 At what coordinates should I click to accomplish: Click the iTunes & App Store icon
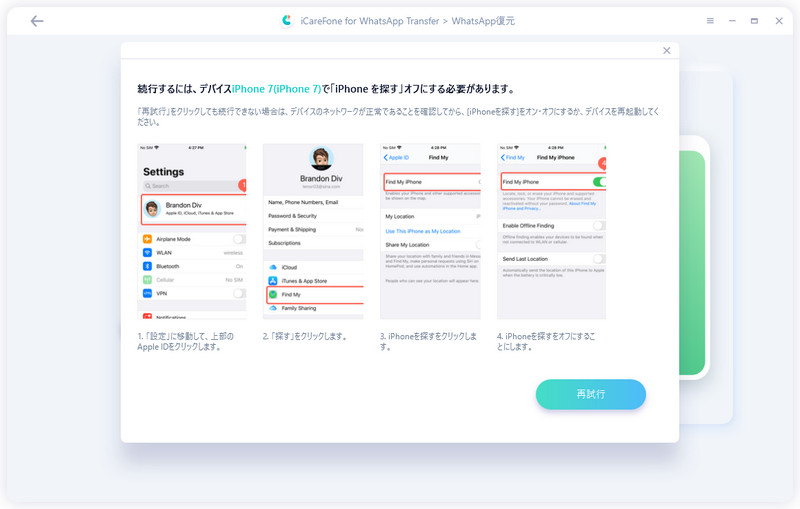[x=272, y=281]
